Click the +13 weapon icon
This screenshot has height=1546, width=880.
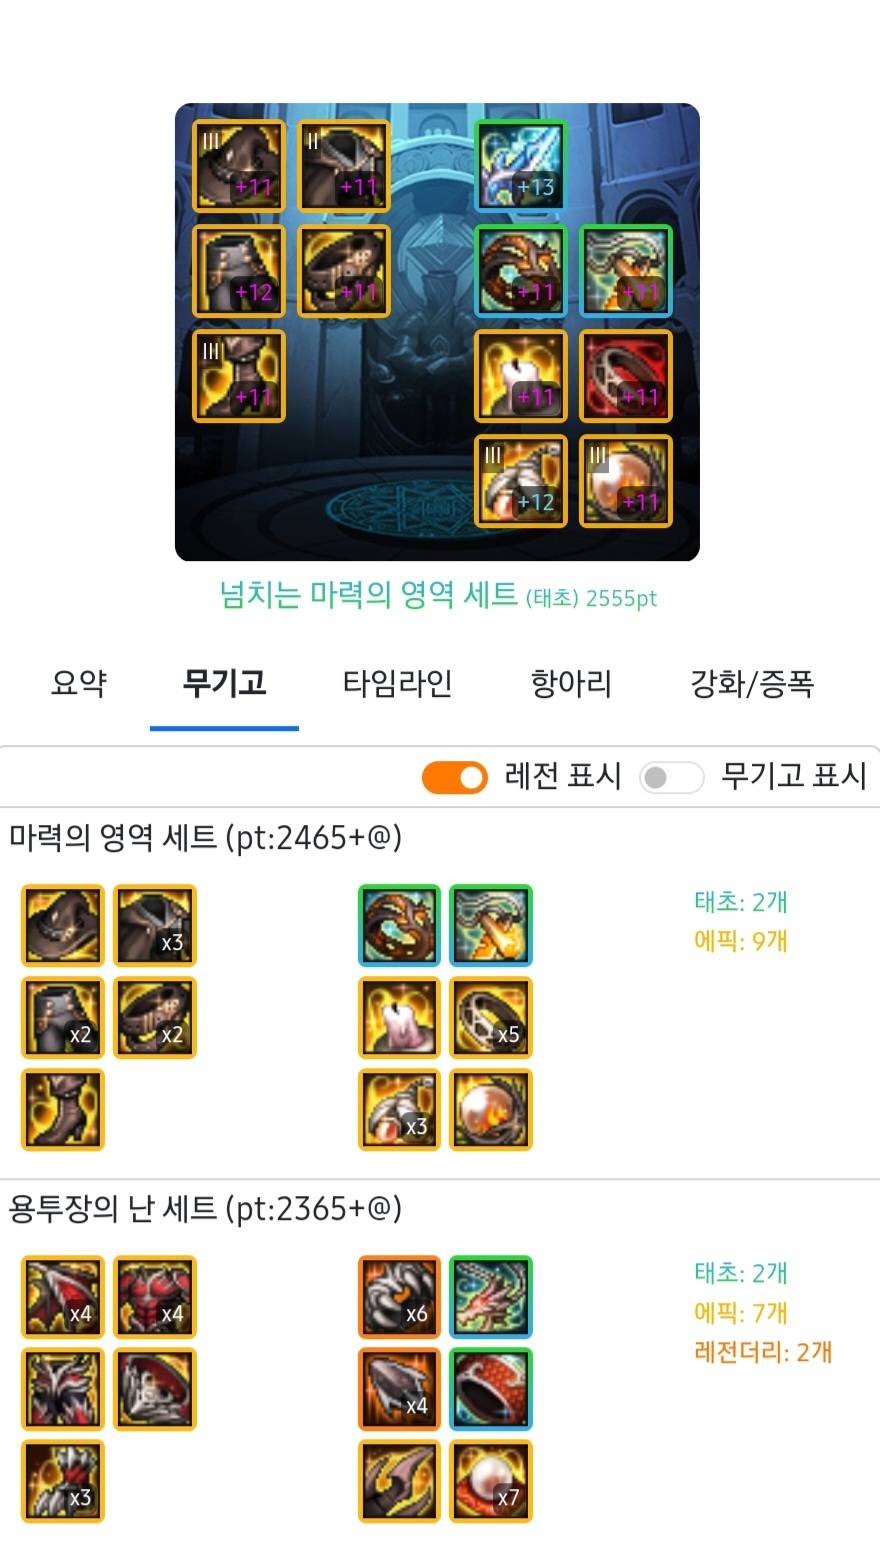pyautogui.click(x=520, y=166)
